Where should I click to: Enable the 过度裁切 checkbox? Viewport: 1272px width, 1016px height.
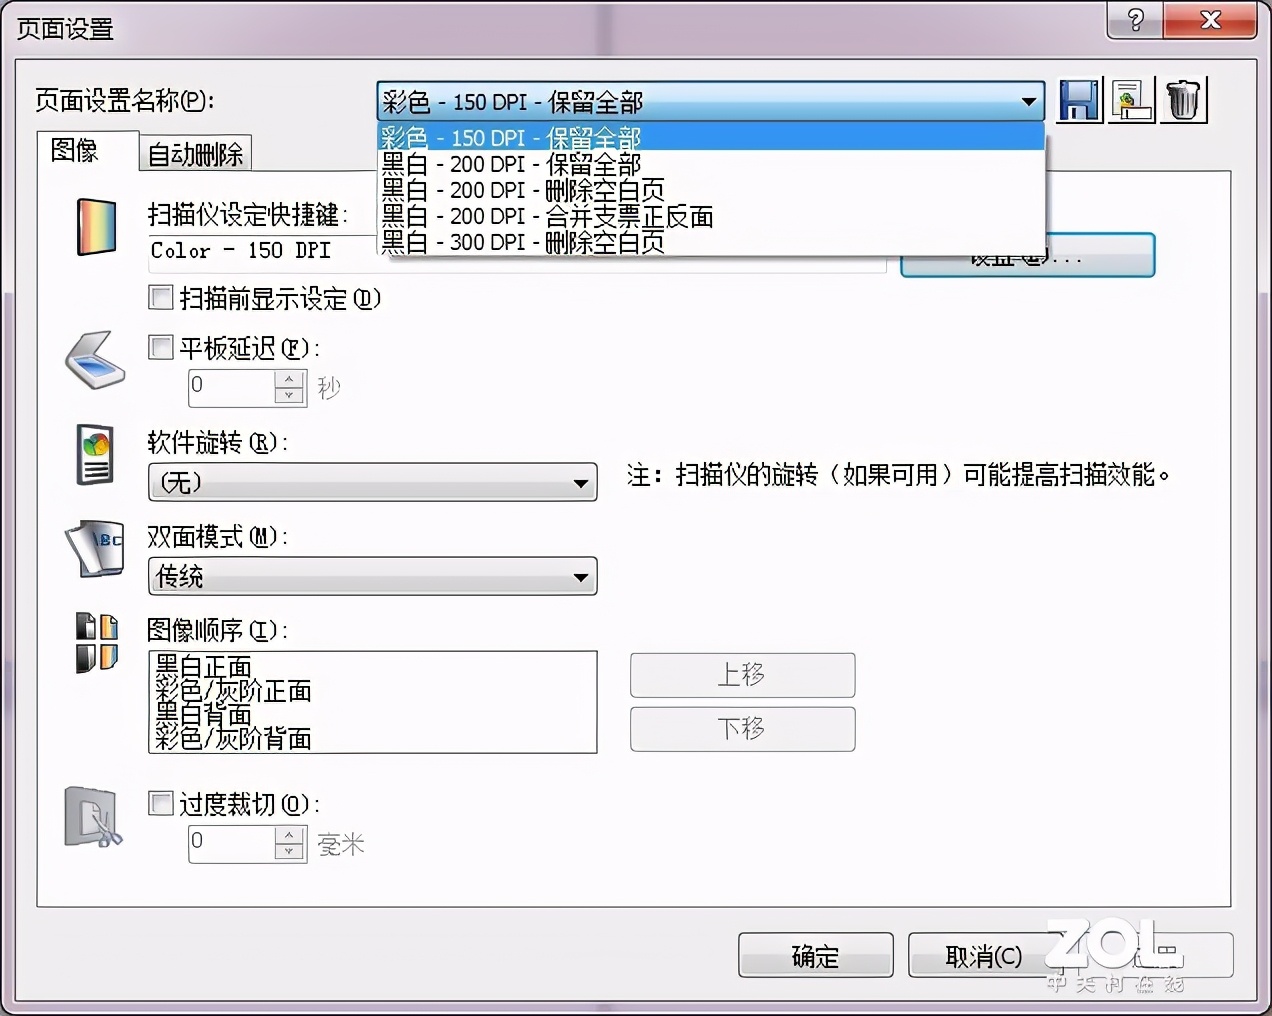[160, 802]
